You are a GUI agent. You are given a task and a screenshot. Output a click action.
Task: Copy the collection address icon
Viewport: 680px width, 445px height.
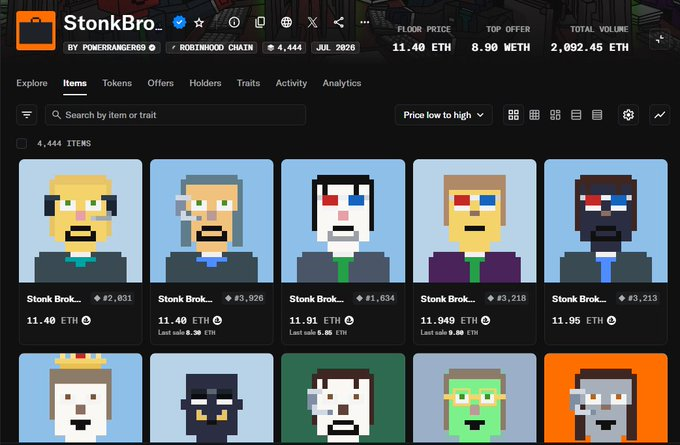point(260,22)
